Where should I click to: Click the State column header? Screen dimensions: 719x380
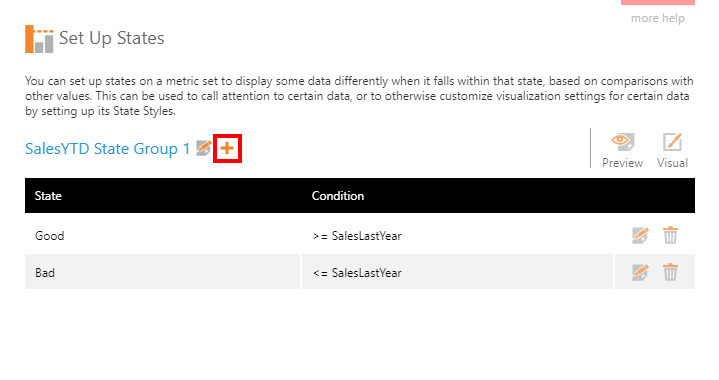pos(48,196)
